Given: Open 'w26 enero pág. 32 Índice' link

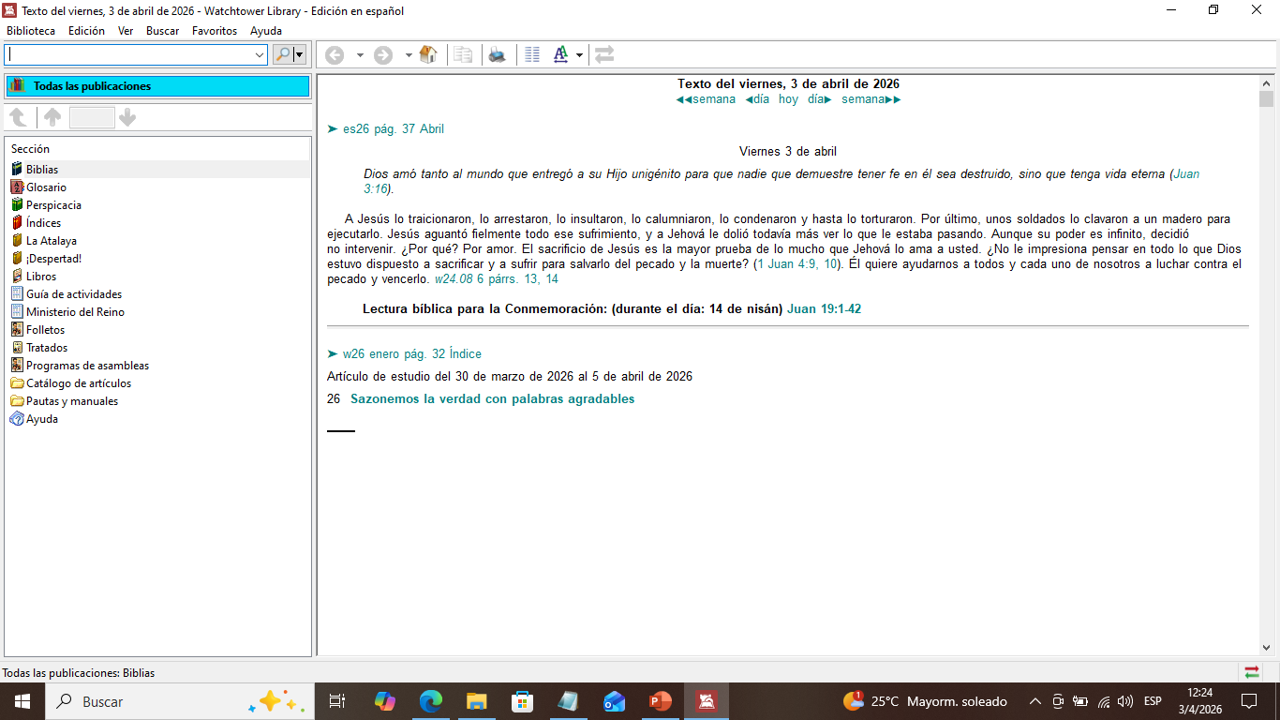Looking at the screenshot, I should (x=412, y=354).
